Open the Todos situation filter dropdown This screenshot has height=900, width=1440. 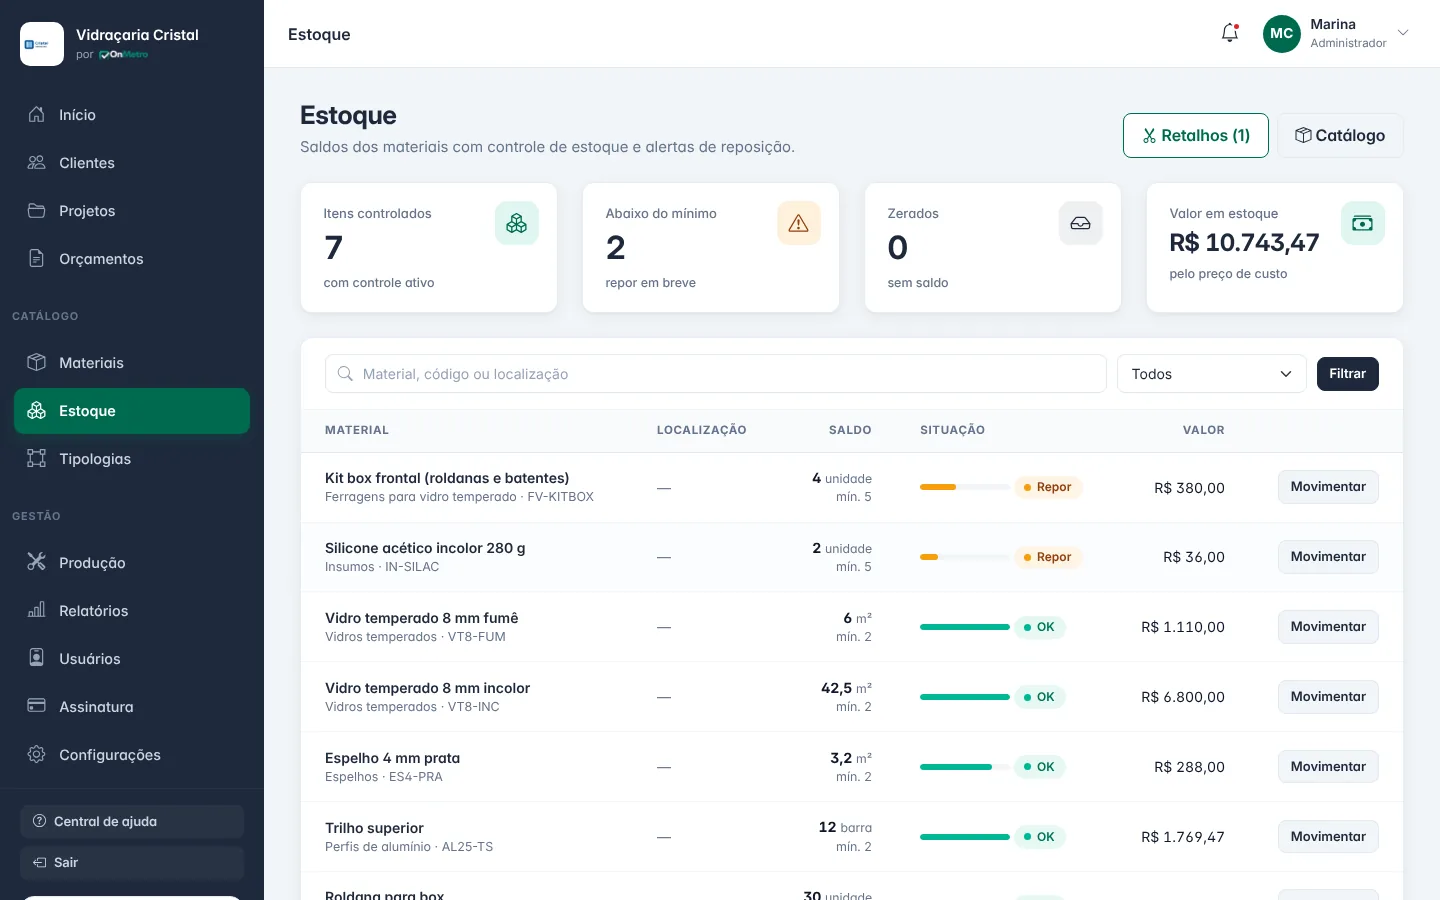tap(1211, 374)
